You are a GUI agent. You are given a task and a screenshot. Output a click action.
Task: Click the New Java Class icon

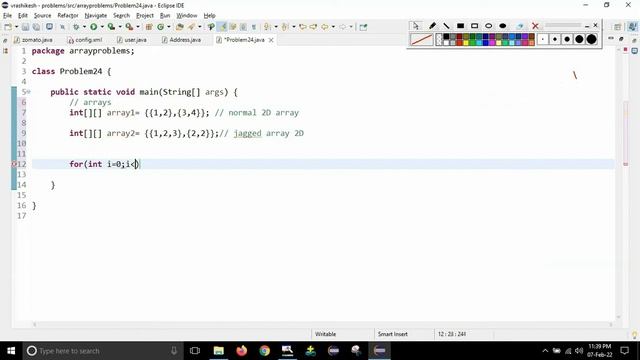click(x=160, y=27)
